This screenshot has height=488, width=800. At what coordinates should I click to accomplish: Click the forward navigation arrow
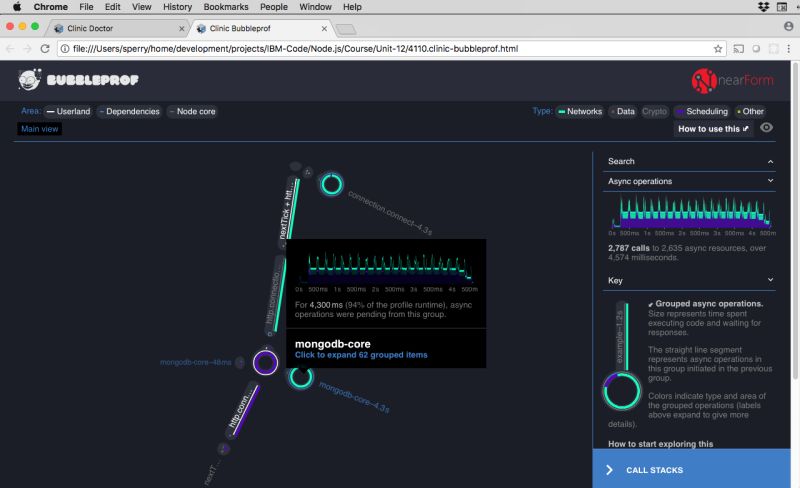pyautogui.click(x=28, y=49)
